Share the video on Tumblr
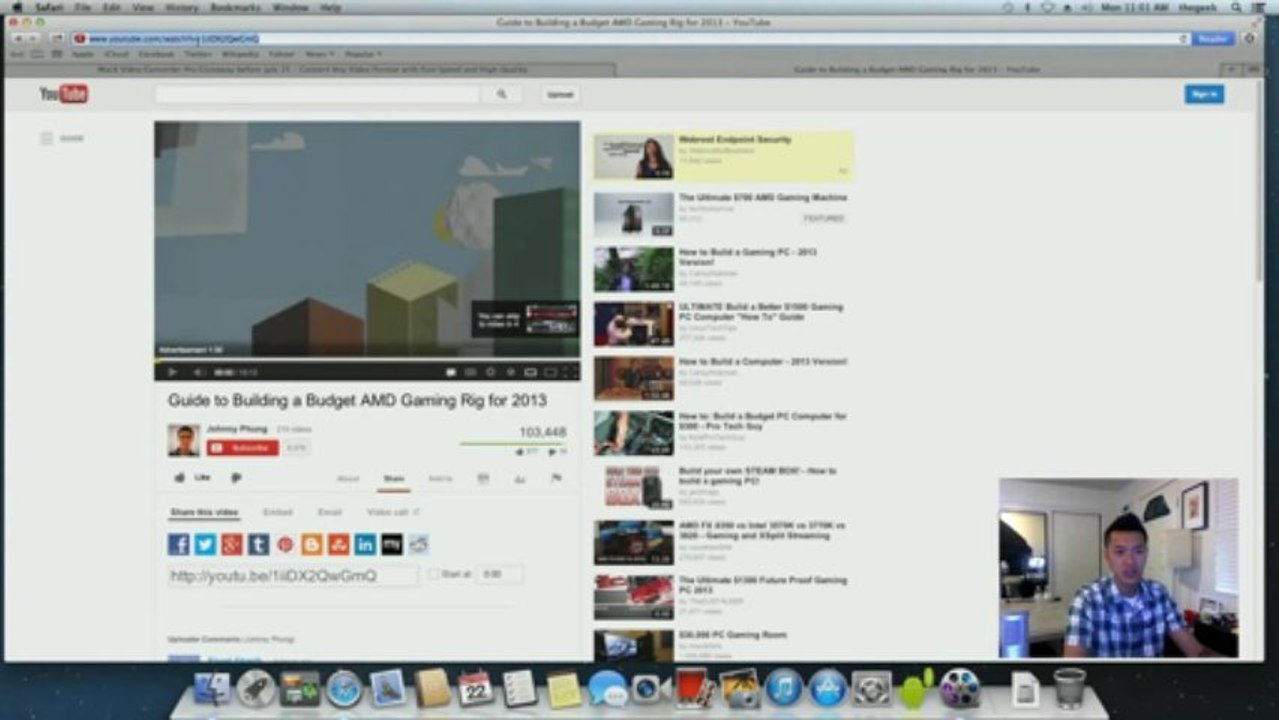The height and width of the screenshot is (720, 1279). click(x=259, y=544)
